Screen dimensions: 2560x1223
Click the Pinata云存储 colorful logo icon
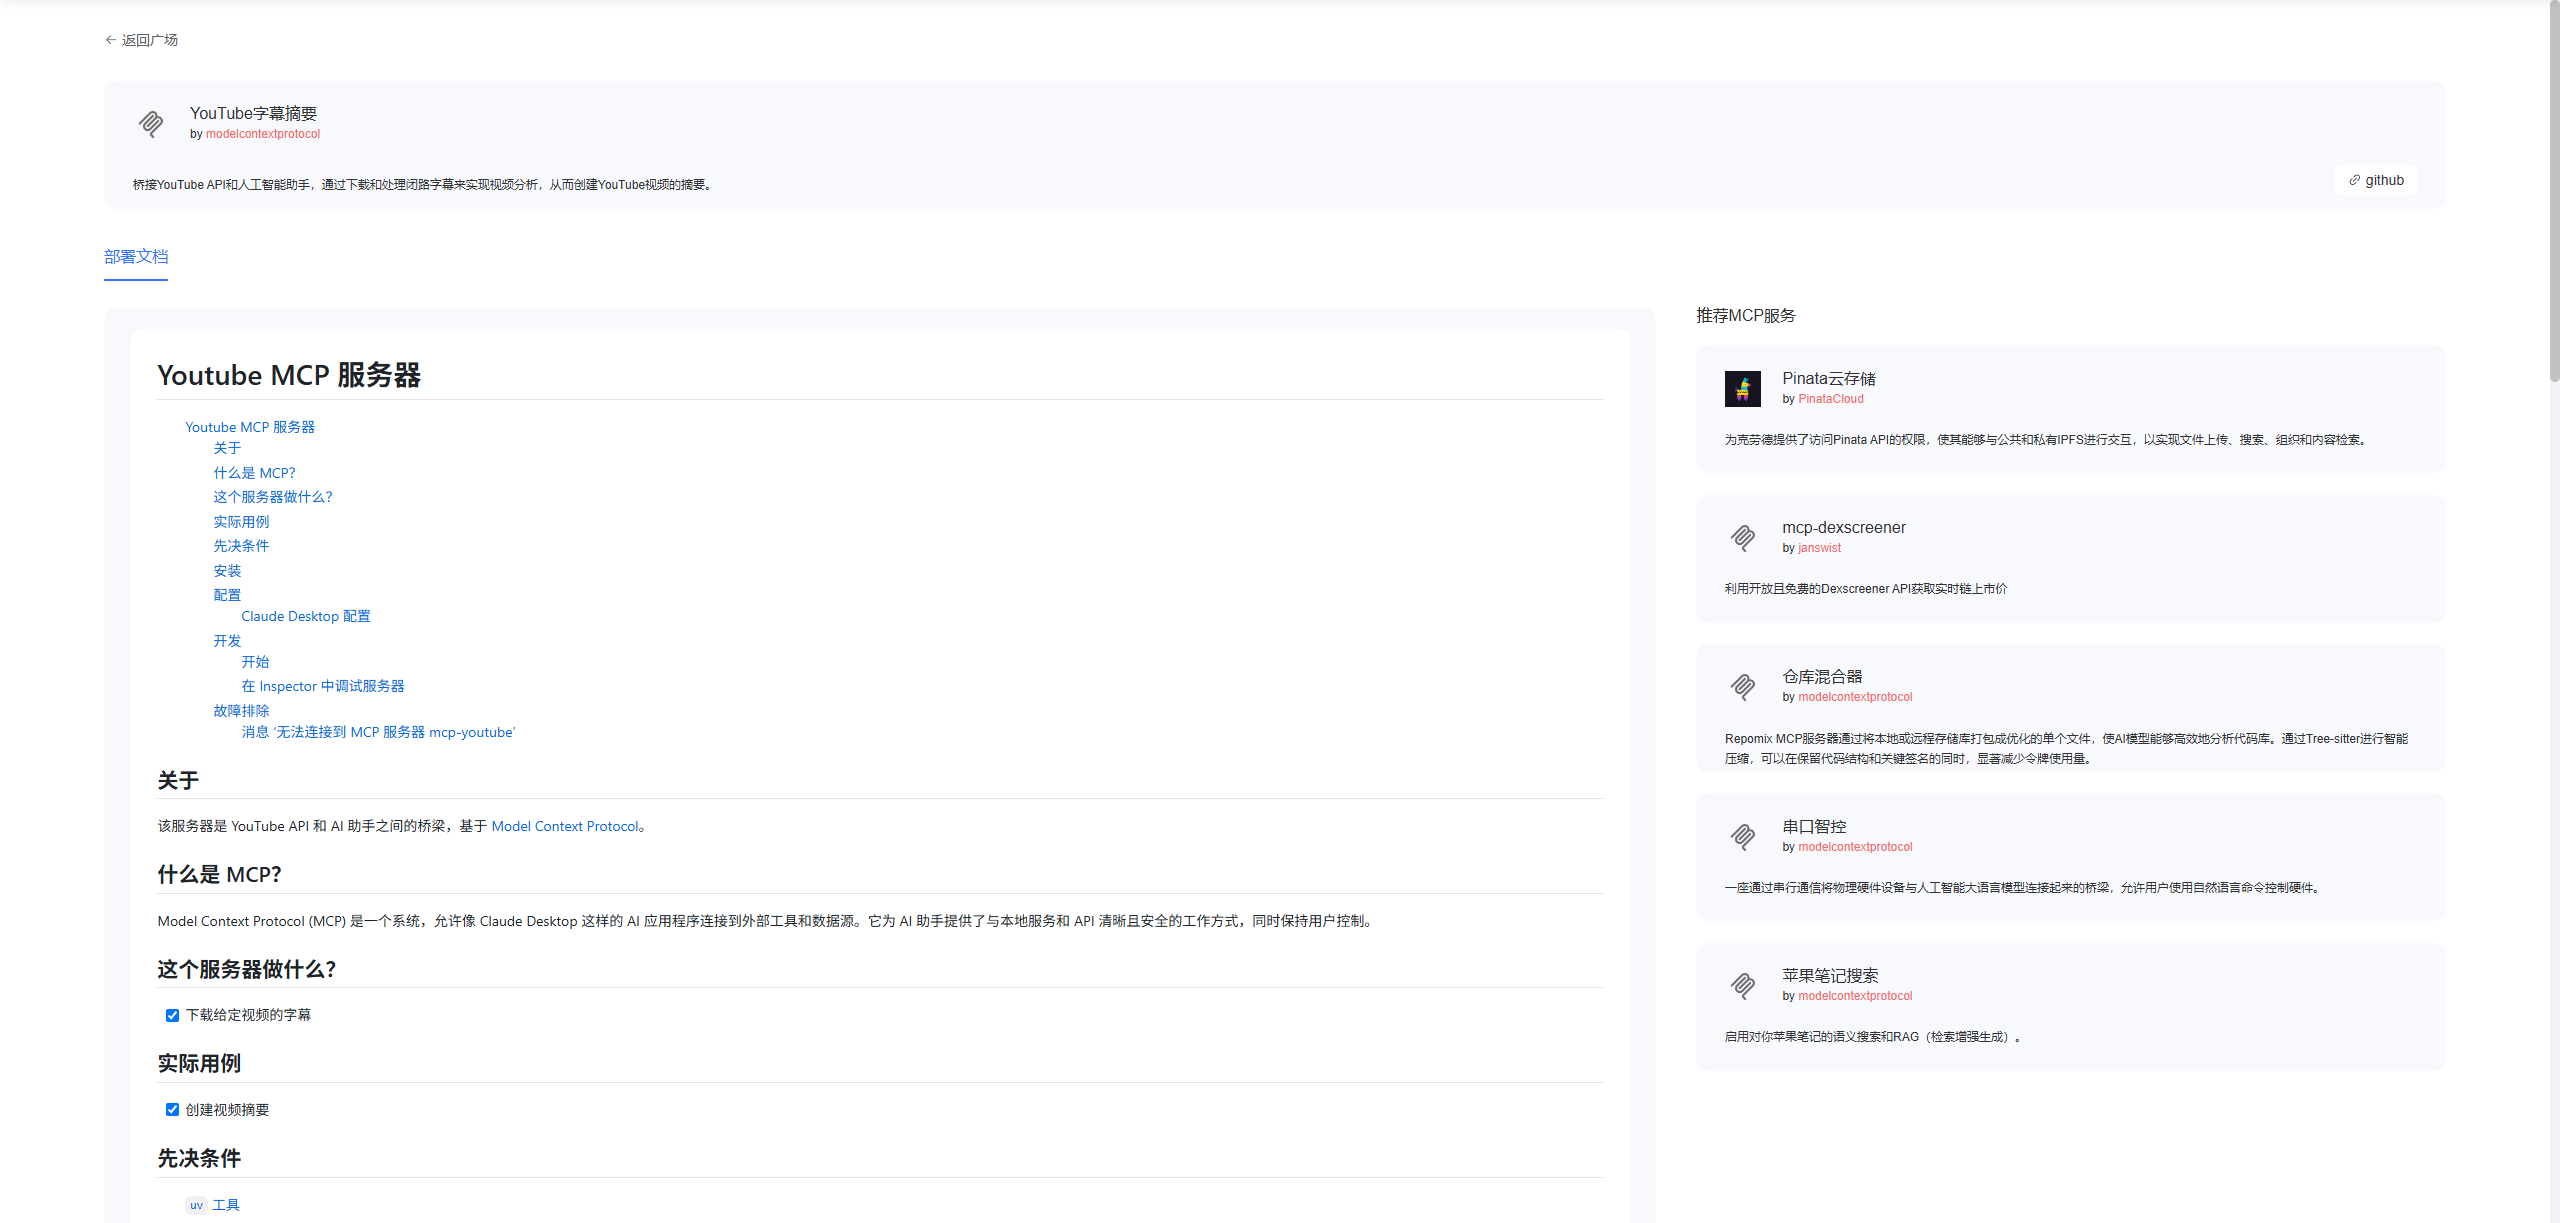1742,388
